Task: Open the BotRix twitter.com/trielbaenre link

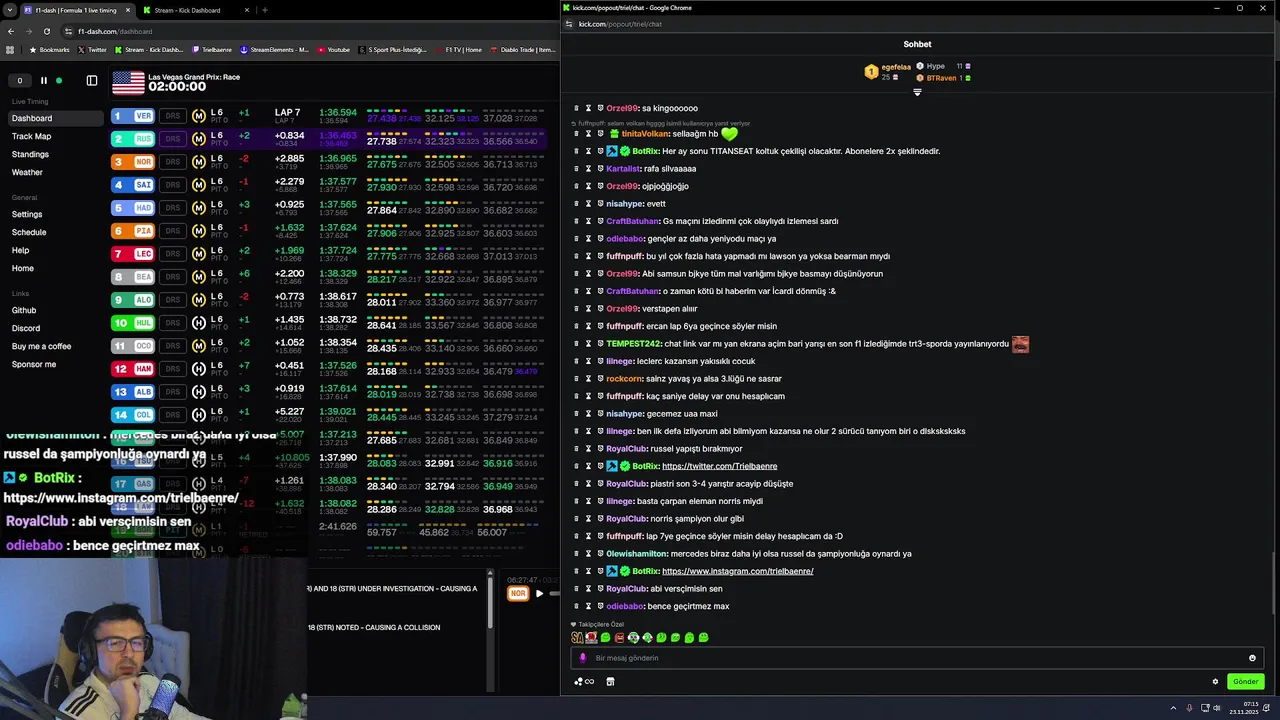Action: 719,466
